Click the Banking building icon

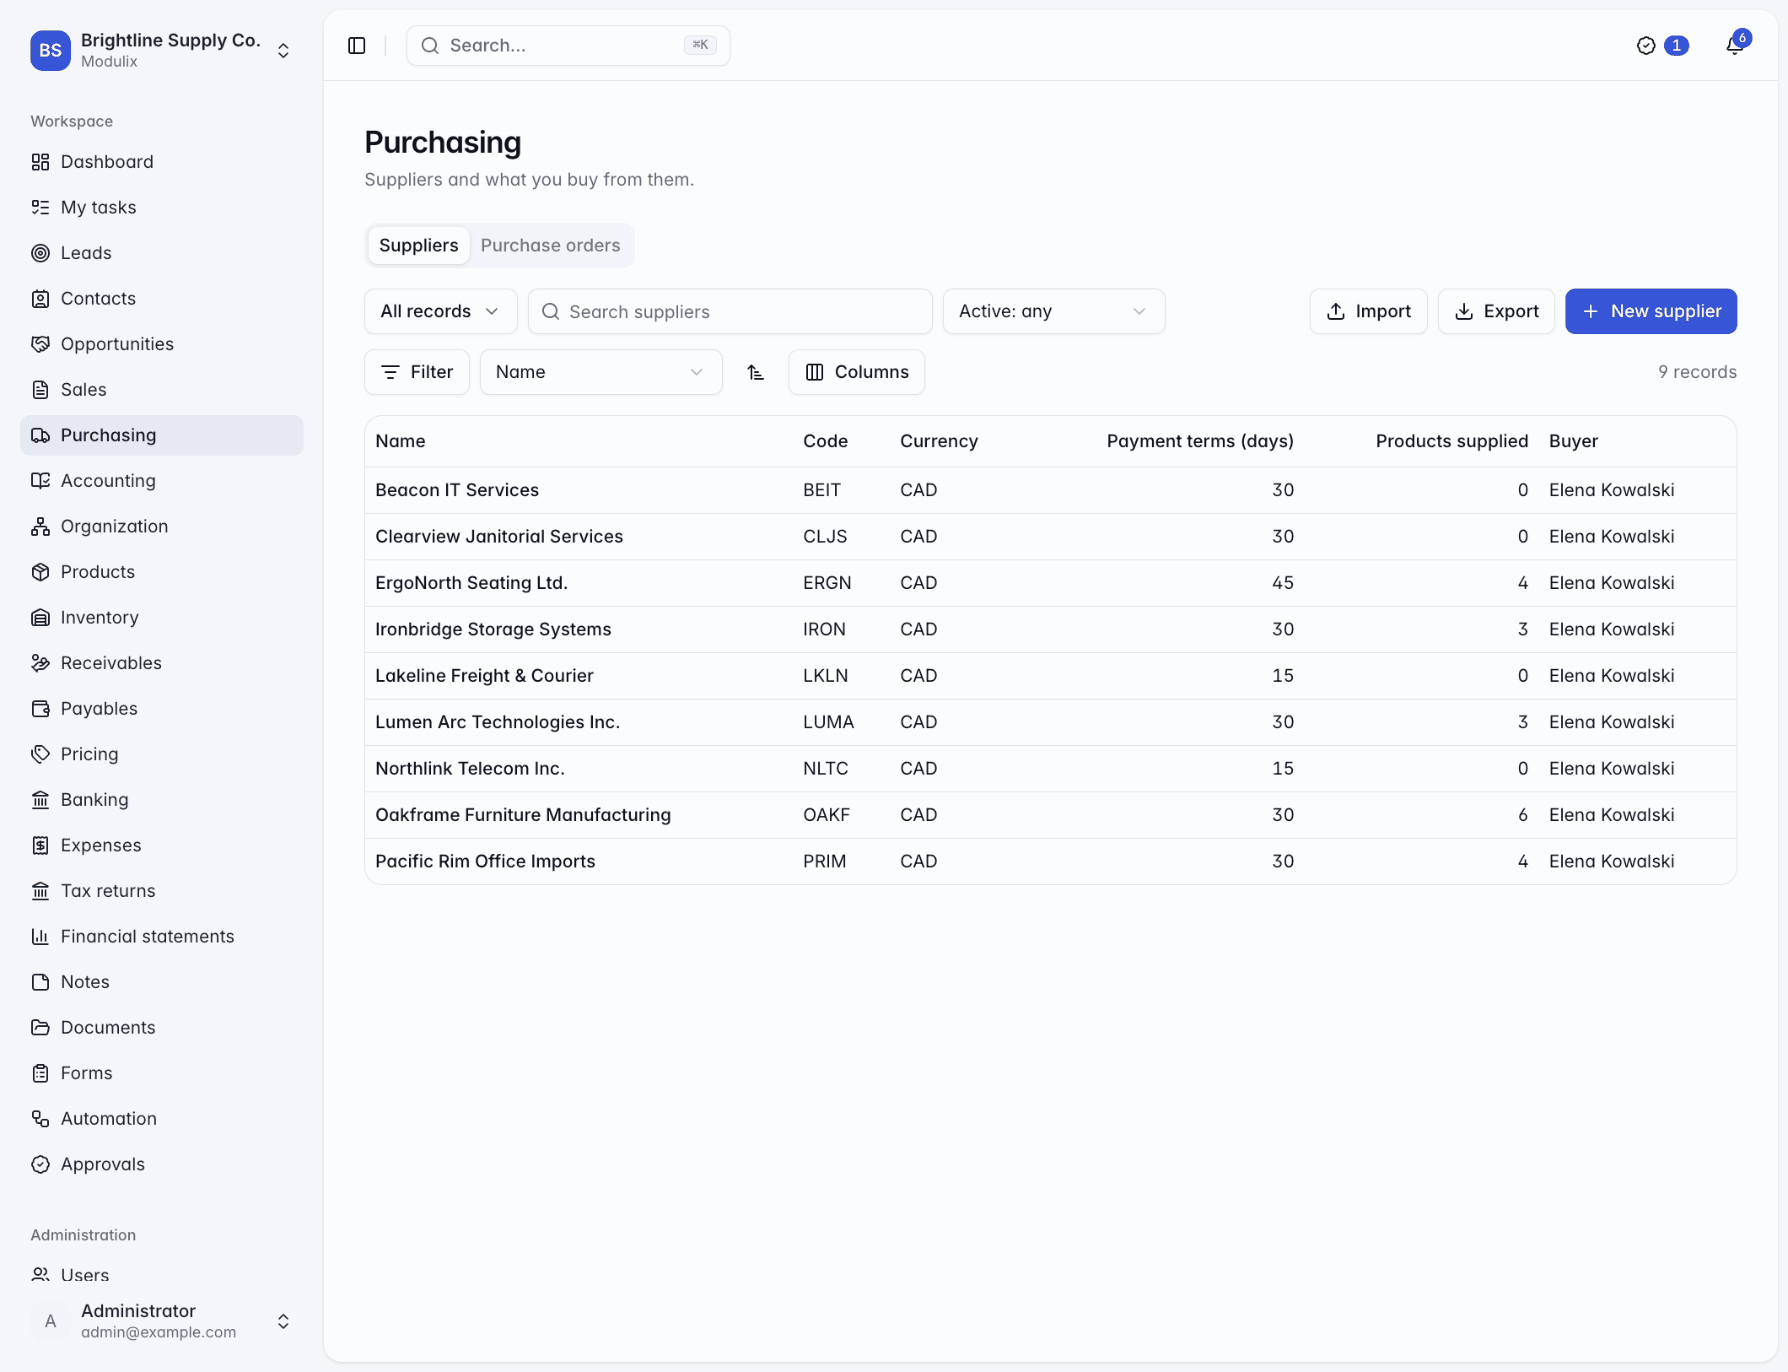[40, 799]
